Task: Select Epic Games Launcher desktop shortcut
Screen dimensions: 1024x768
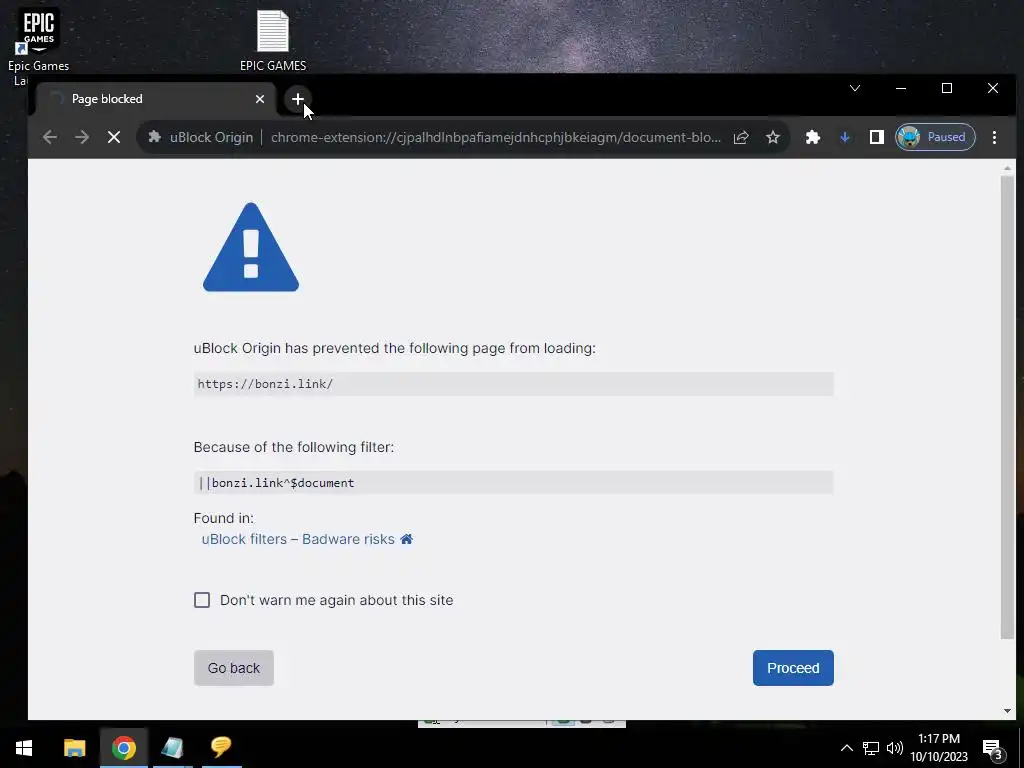Action: click(39, 47)
